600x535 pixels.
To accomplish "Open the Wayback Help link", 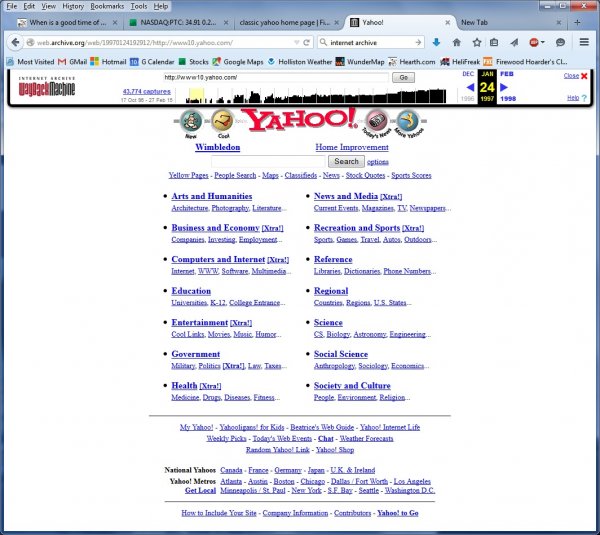I will [x=573, y=98].
